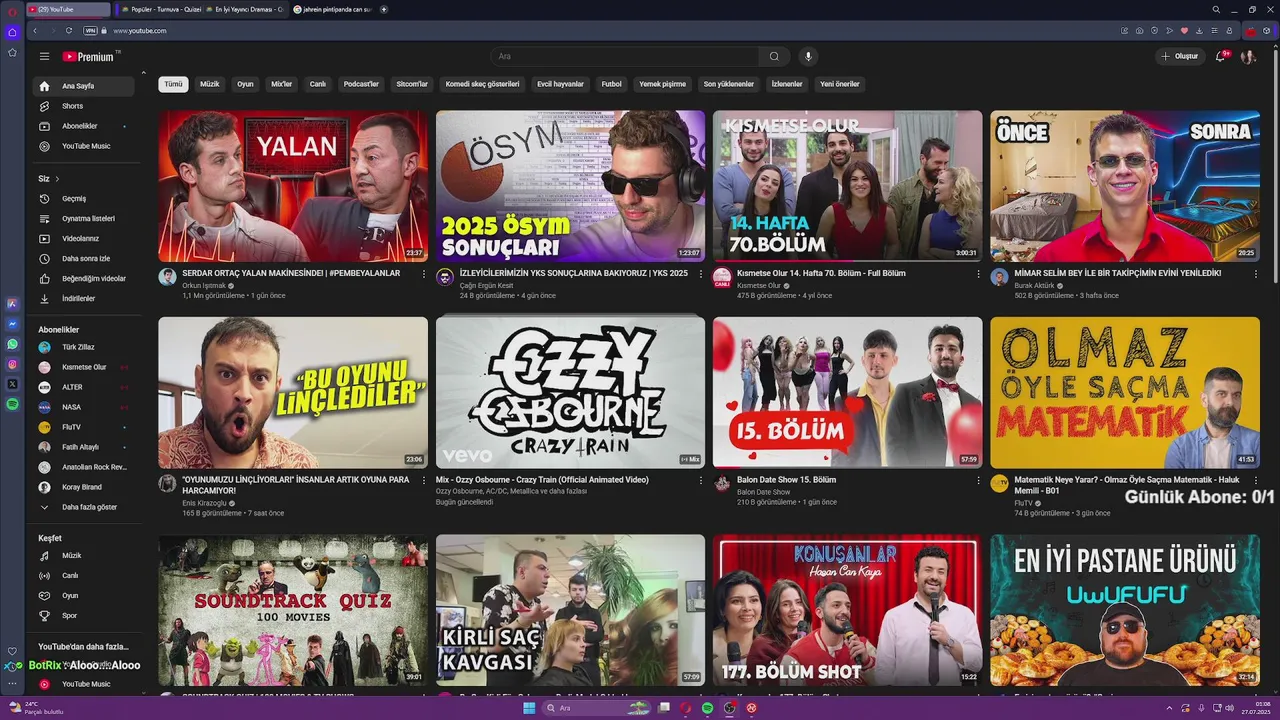Open Keşfet Müzik in sidebar
Viewport: 1280px width, 720px height.
(x=83, y=555)
